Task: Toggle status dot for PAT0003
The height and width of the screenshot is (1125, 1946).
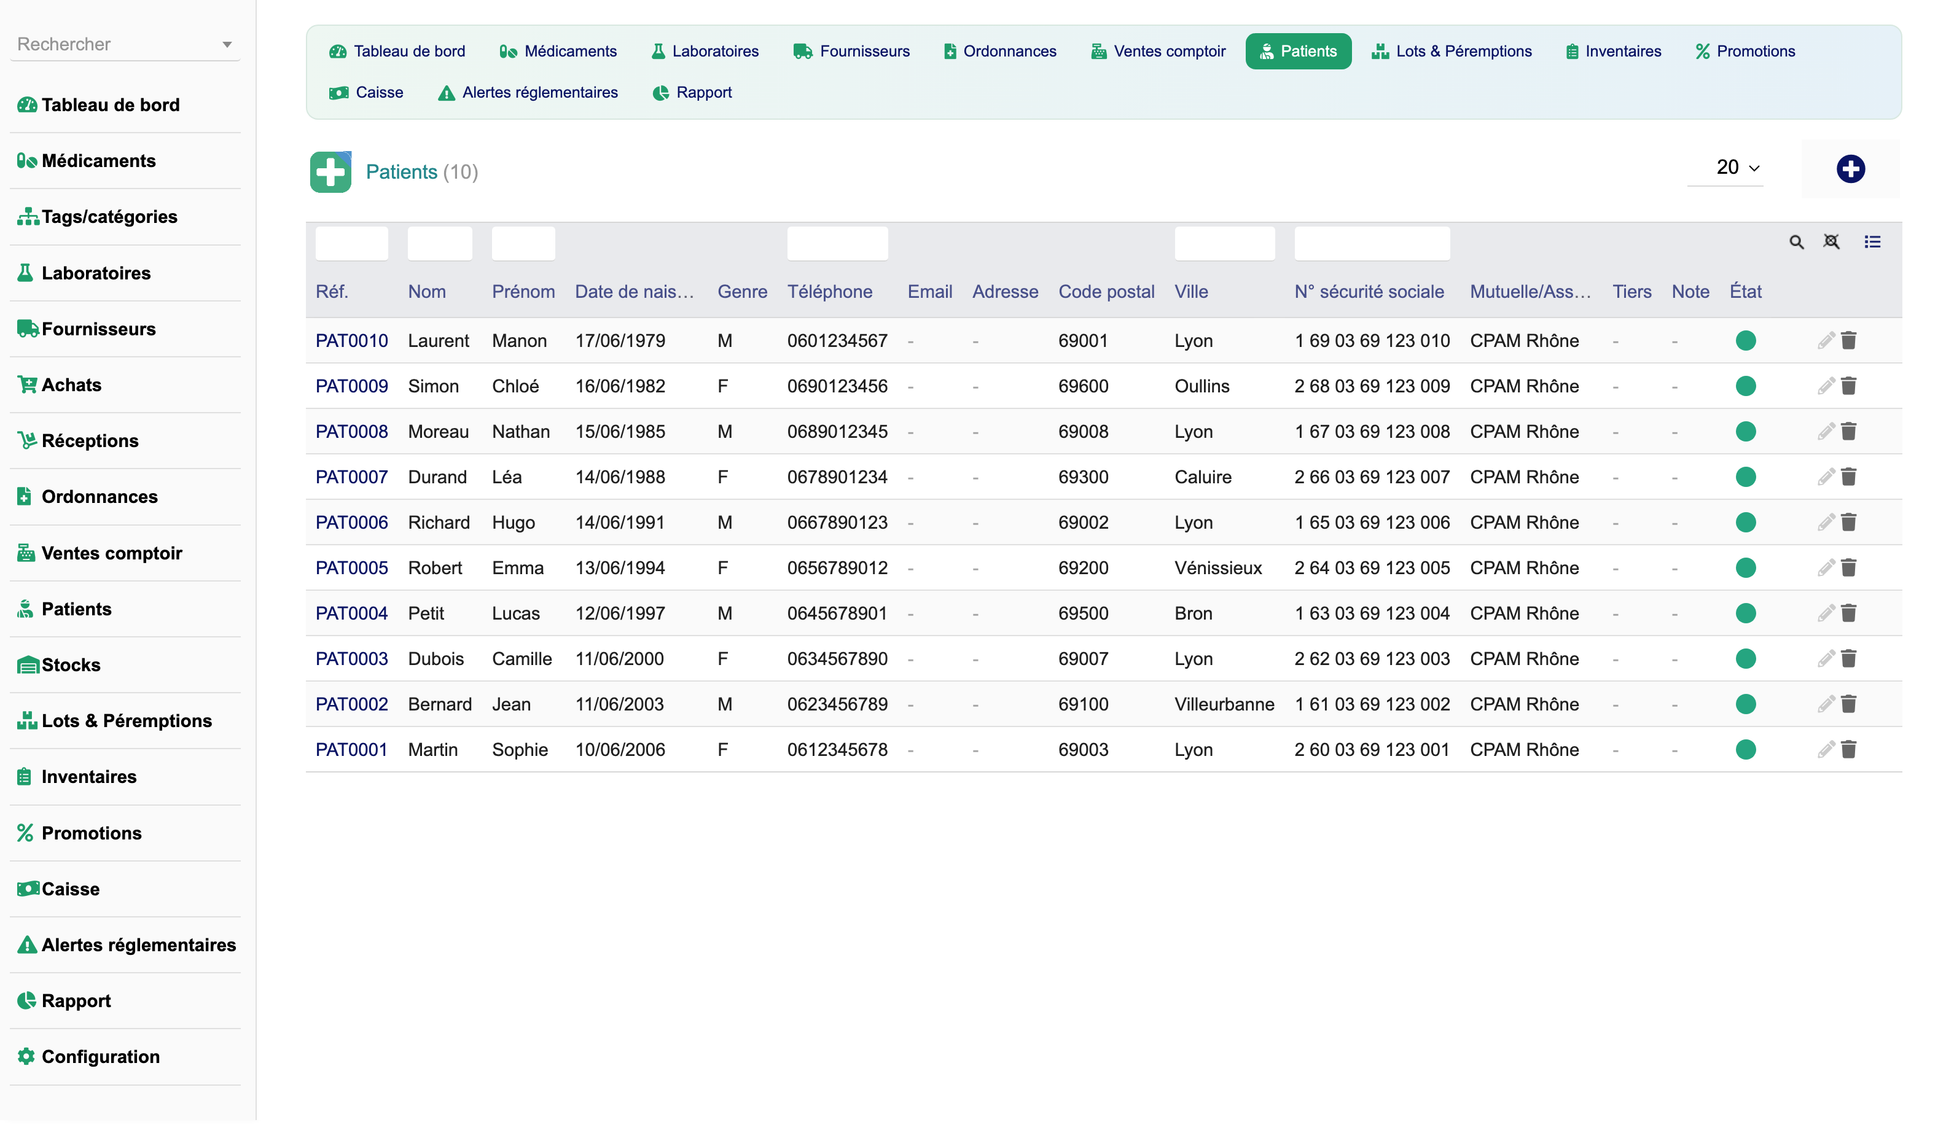Action: (x=1746, y=659)
